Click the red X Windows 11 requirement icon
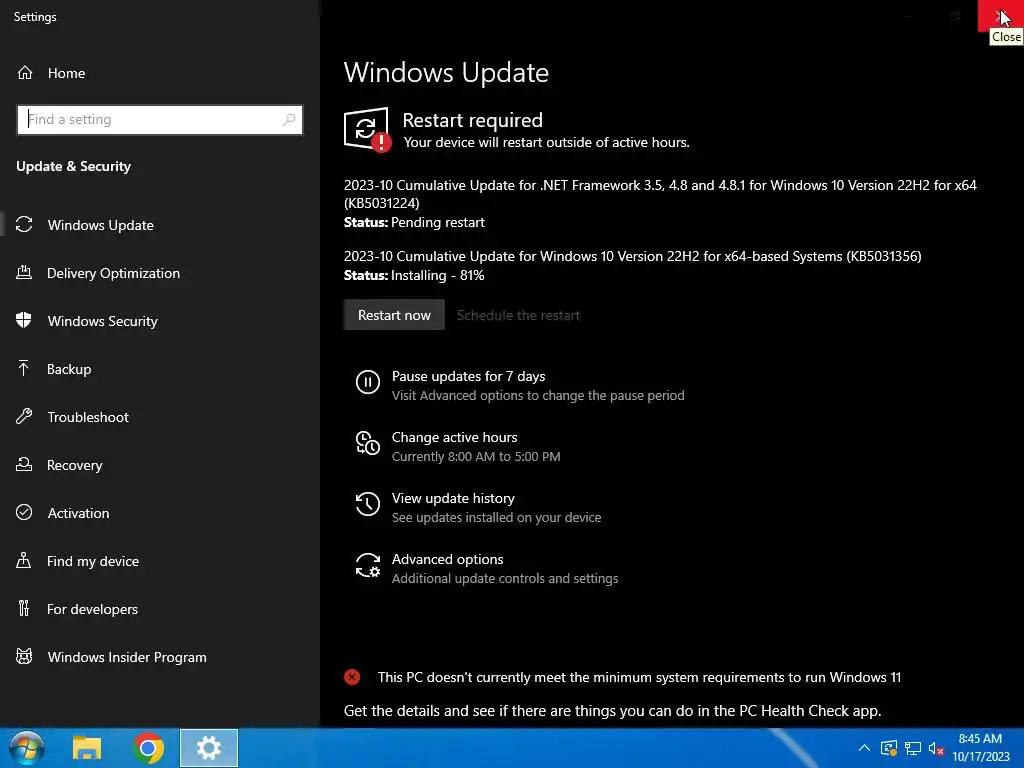This screenshot has height=768, width=1024. tap(352, 677)
